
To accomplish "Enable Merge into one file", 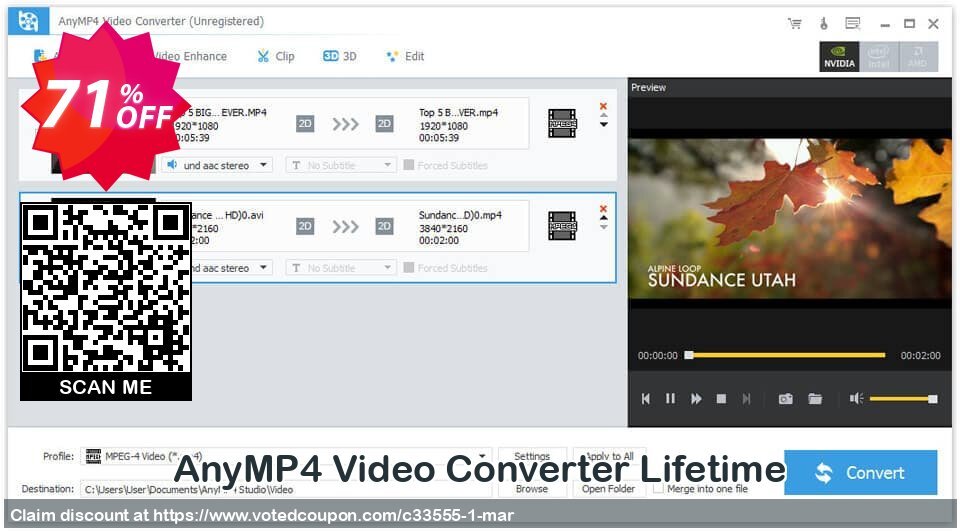I will [658, 489].
